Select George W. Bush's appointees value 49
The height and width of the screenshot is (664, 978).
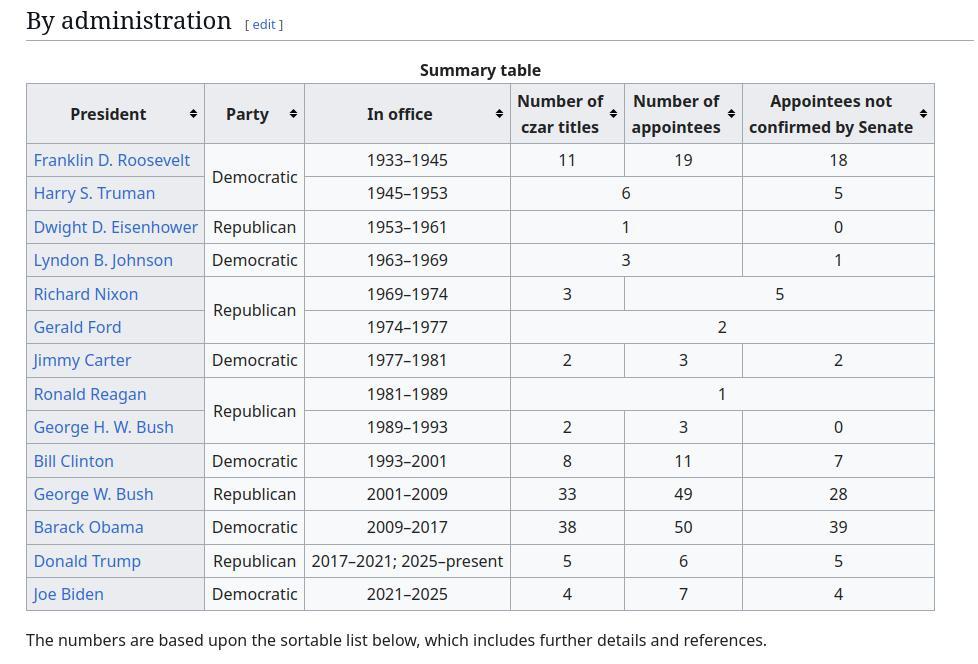point(683,494)
